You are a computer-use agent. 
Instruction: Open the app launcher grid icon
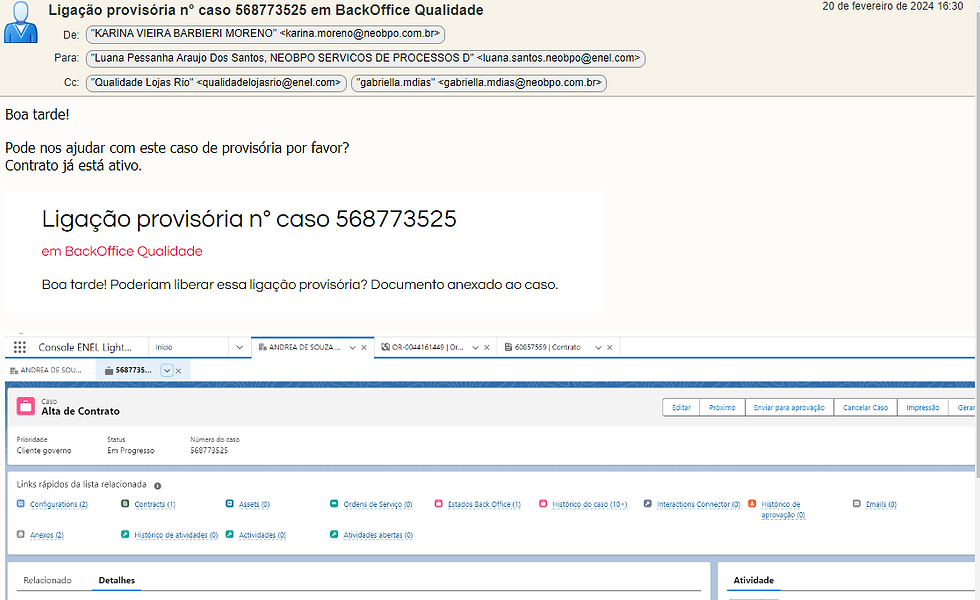(19, 348)
